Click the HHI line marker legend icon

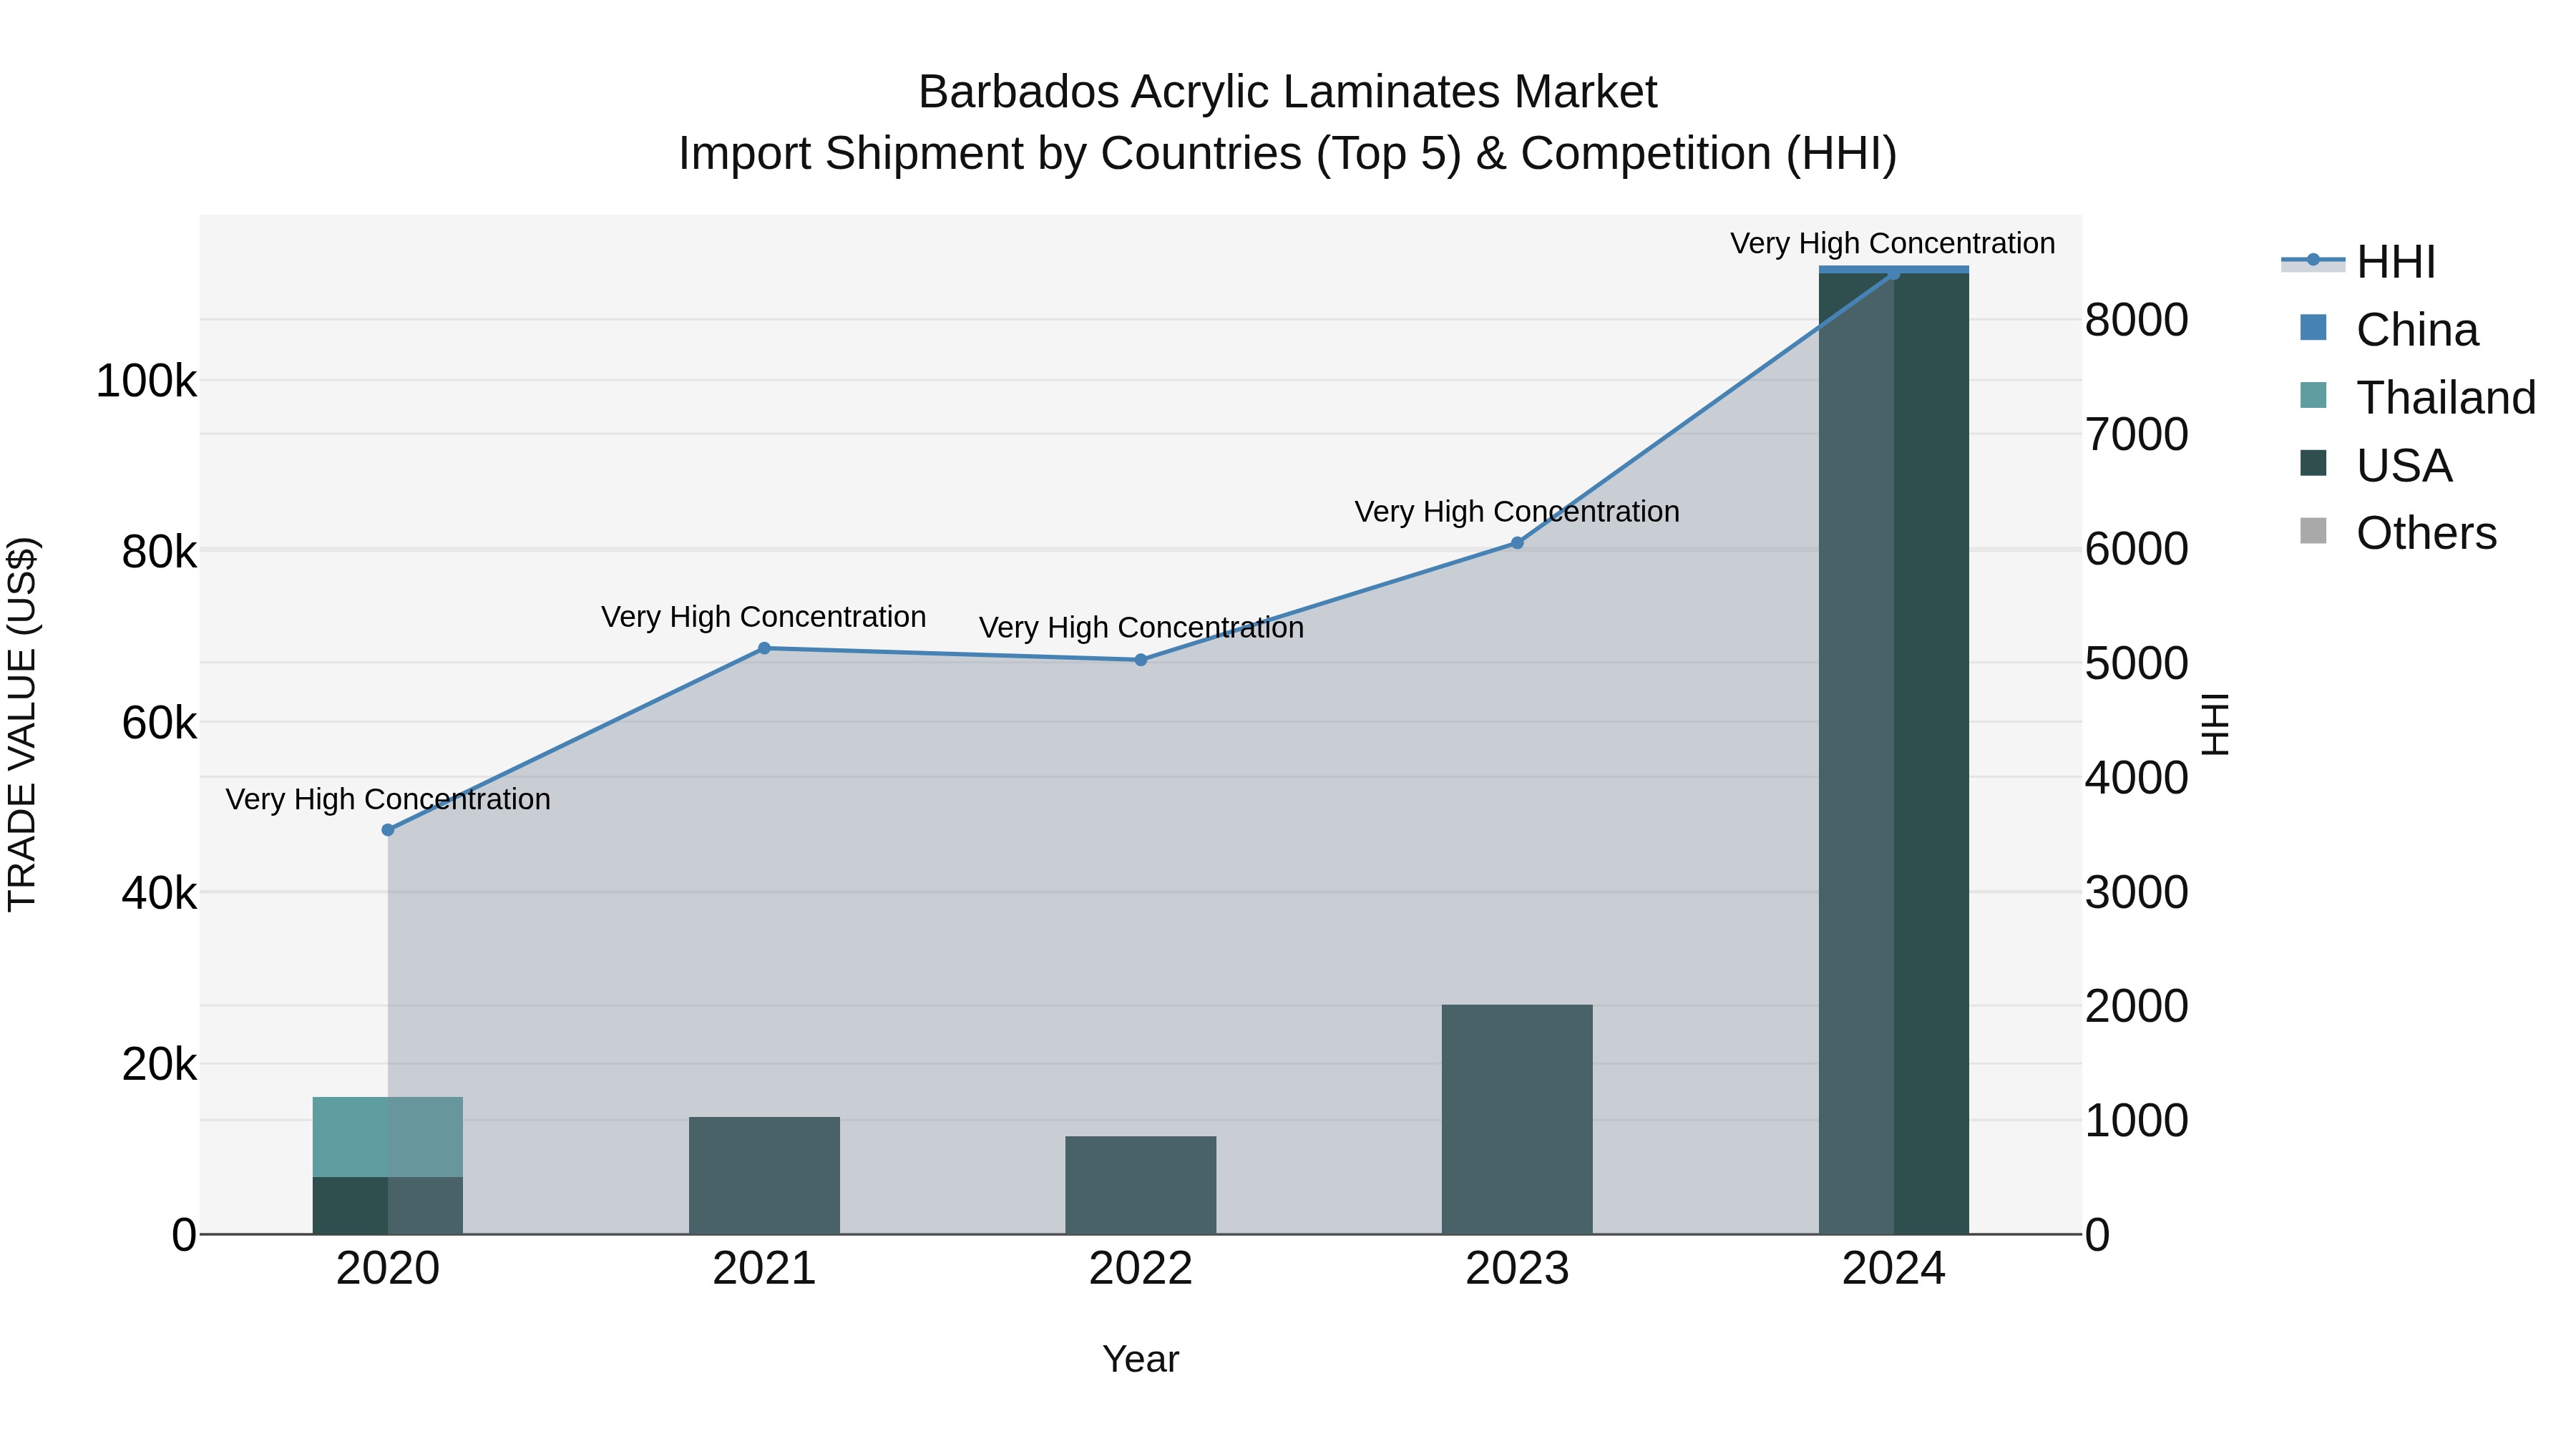[2313, 260]
